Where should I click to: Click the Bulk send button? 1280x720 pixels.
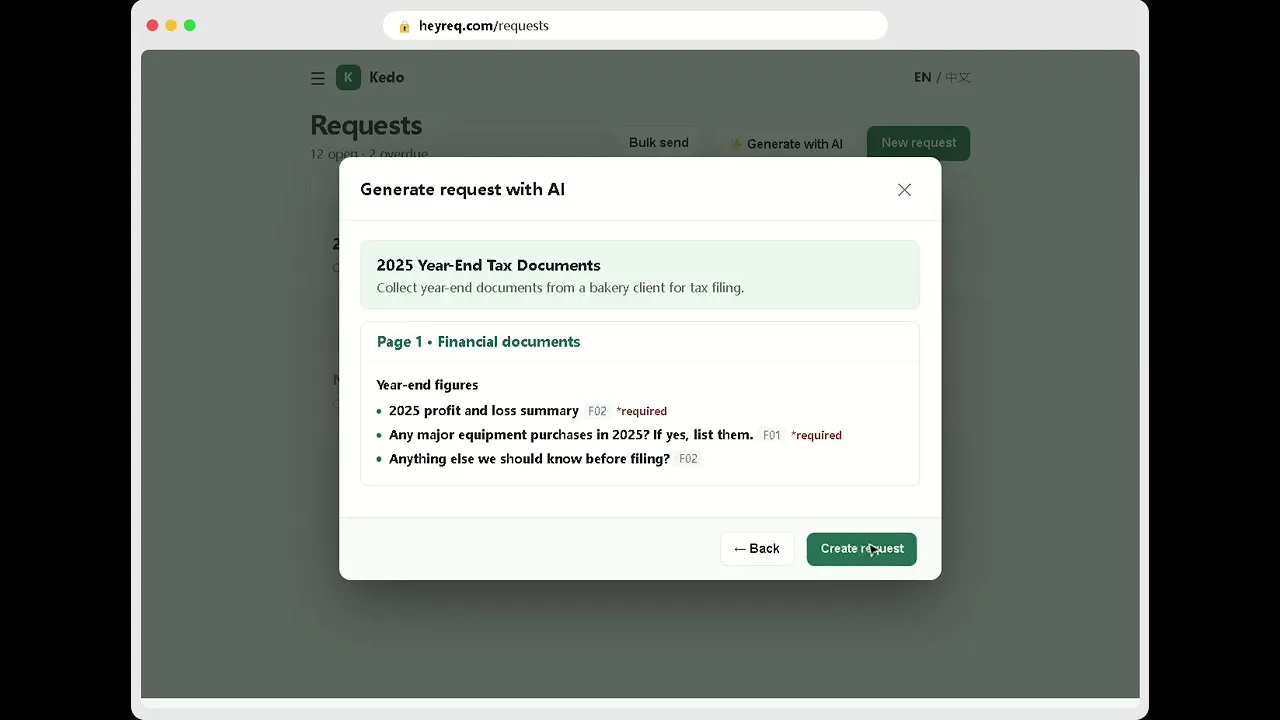pos(658,143)
